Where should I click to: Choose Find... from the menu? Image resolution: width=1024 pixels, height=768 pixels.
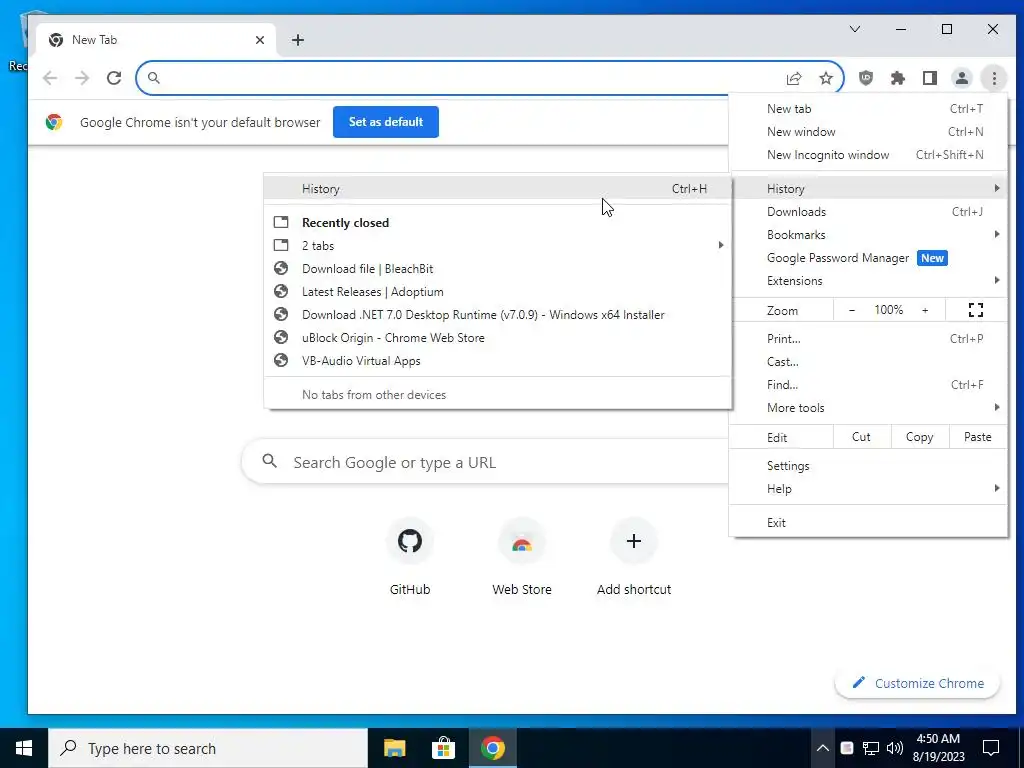point(869,385)
